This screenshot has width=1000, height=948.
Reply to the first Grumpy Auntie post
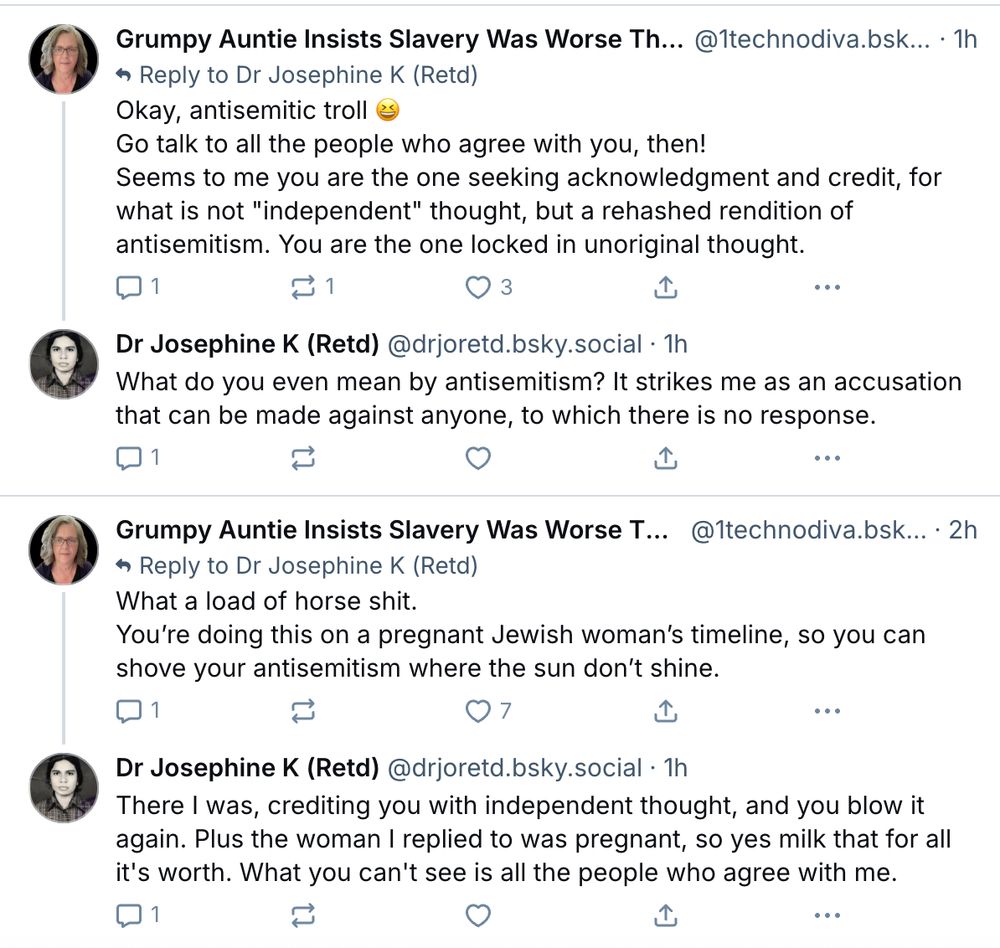pos(137,287)
